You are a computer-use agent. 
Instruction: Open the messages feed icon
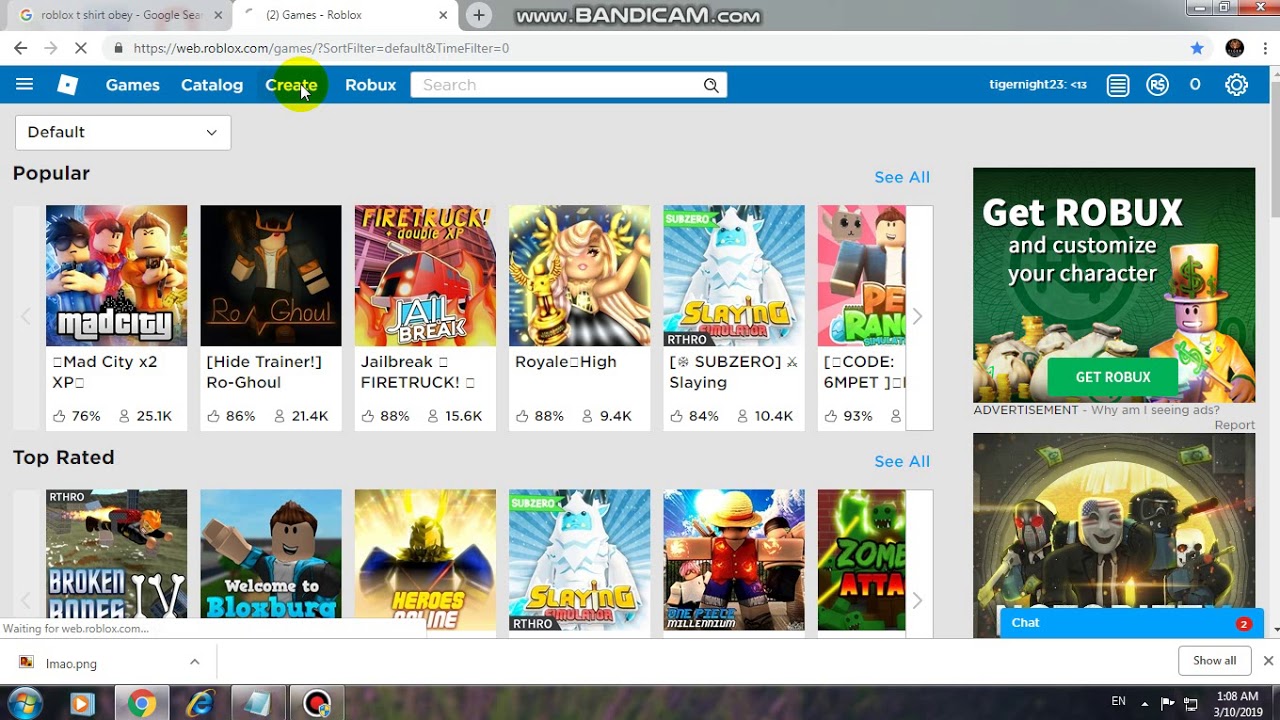(1118, 85)
